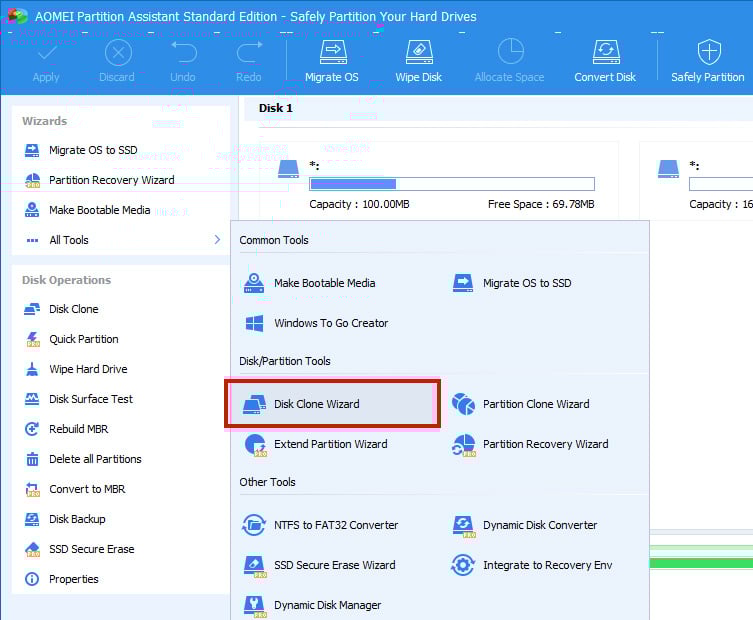Image resolution: width=753 pixels, height=620 pixels.
Task: Click the Migrate OS to SSD sidebar icon
Action: coord(32,150)
